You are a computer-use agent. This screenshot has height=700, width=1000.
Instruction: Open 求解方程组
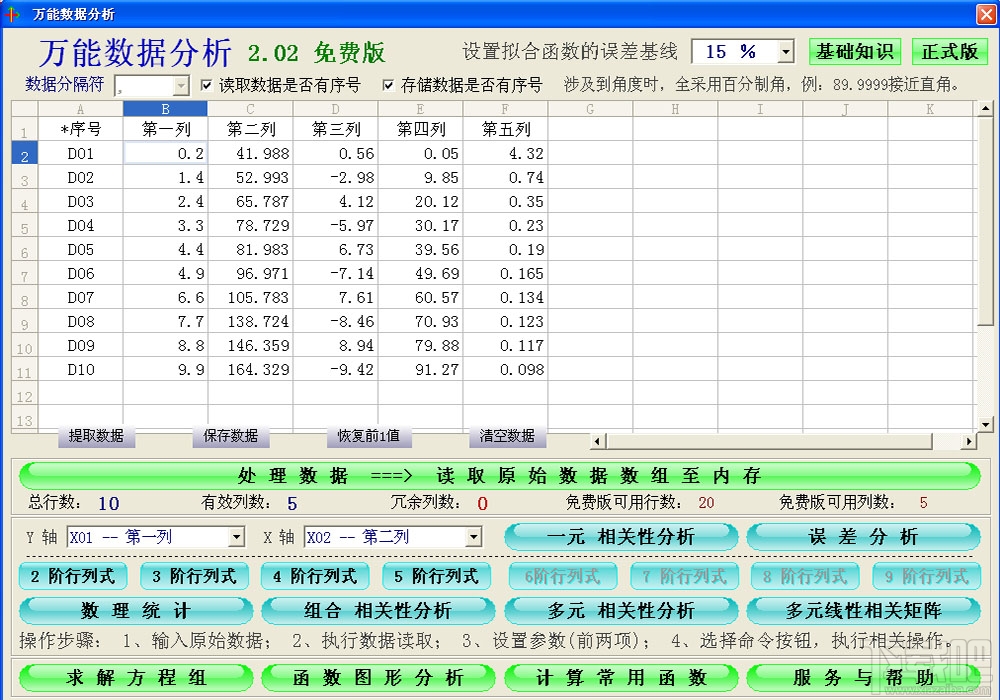pos(136,678)
